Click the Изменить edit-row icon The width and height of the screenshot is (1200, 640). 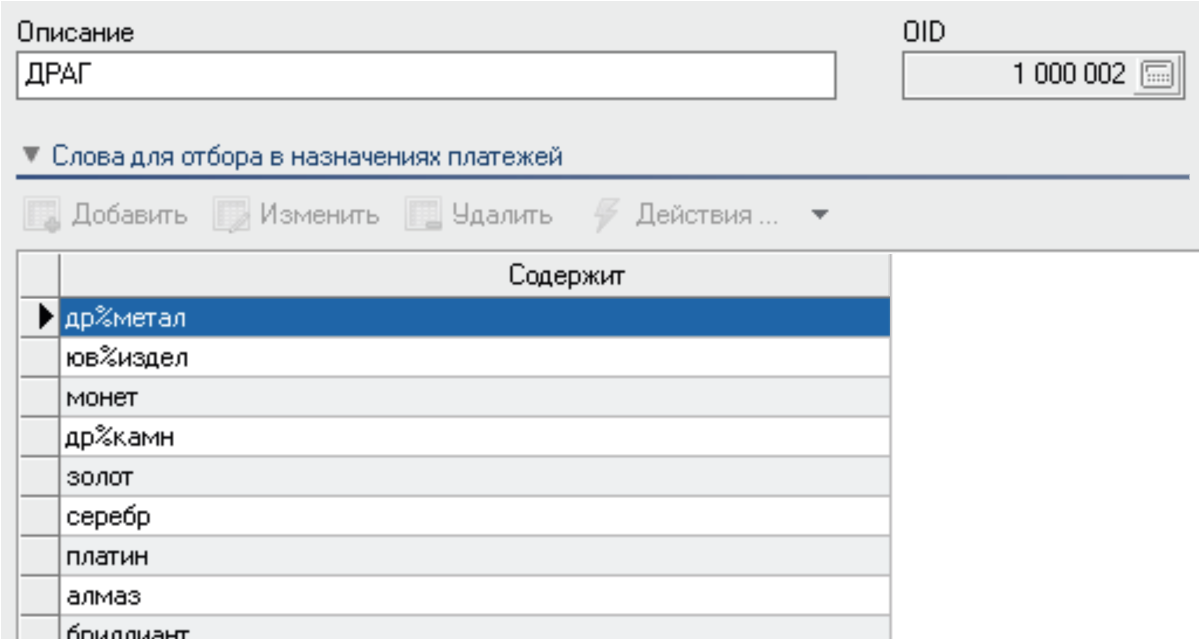click(x=230, y=216)
